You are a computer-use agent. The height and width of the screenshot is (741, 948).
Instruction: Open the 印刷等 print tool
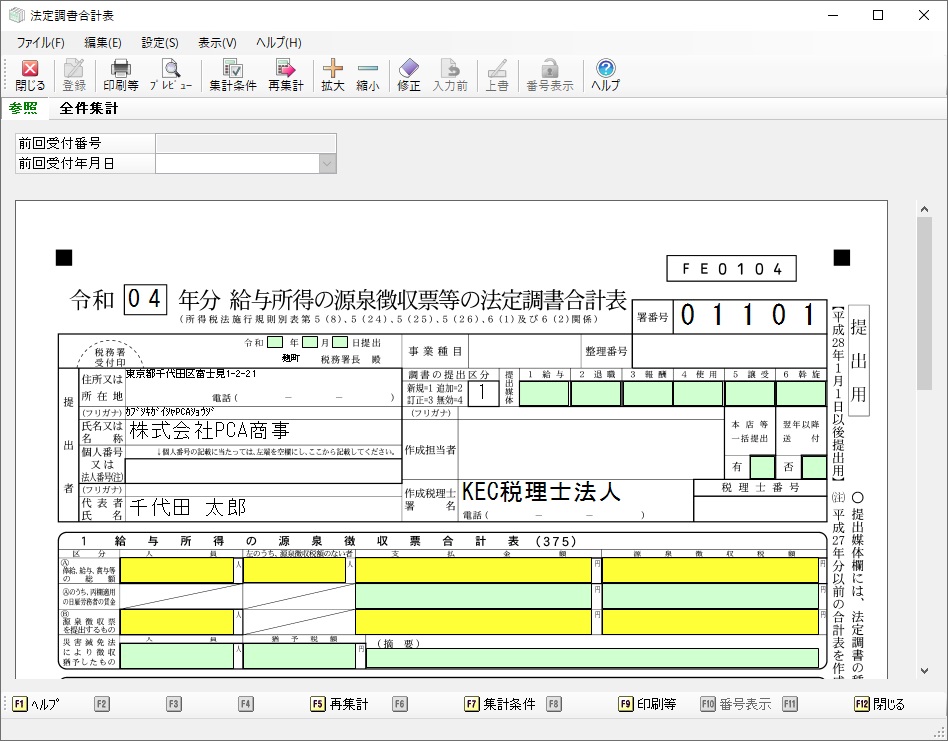pos(120,76)
